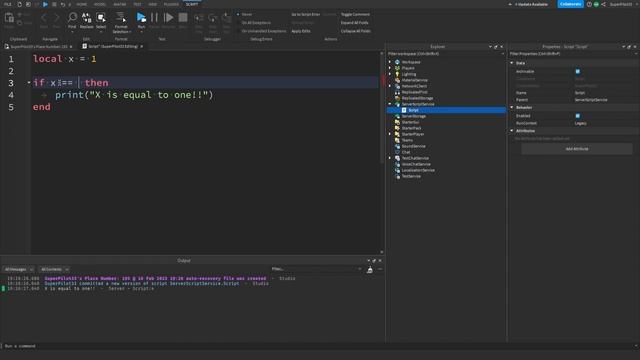Expand the Lighting tree node
Viewport: 640px width, 360px height.
click(x=390, y=74)
